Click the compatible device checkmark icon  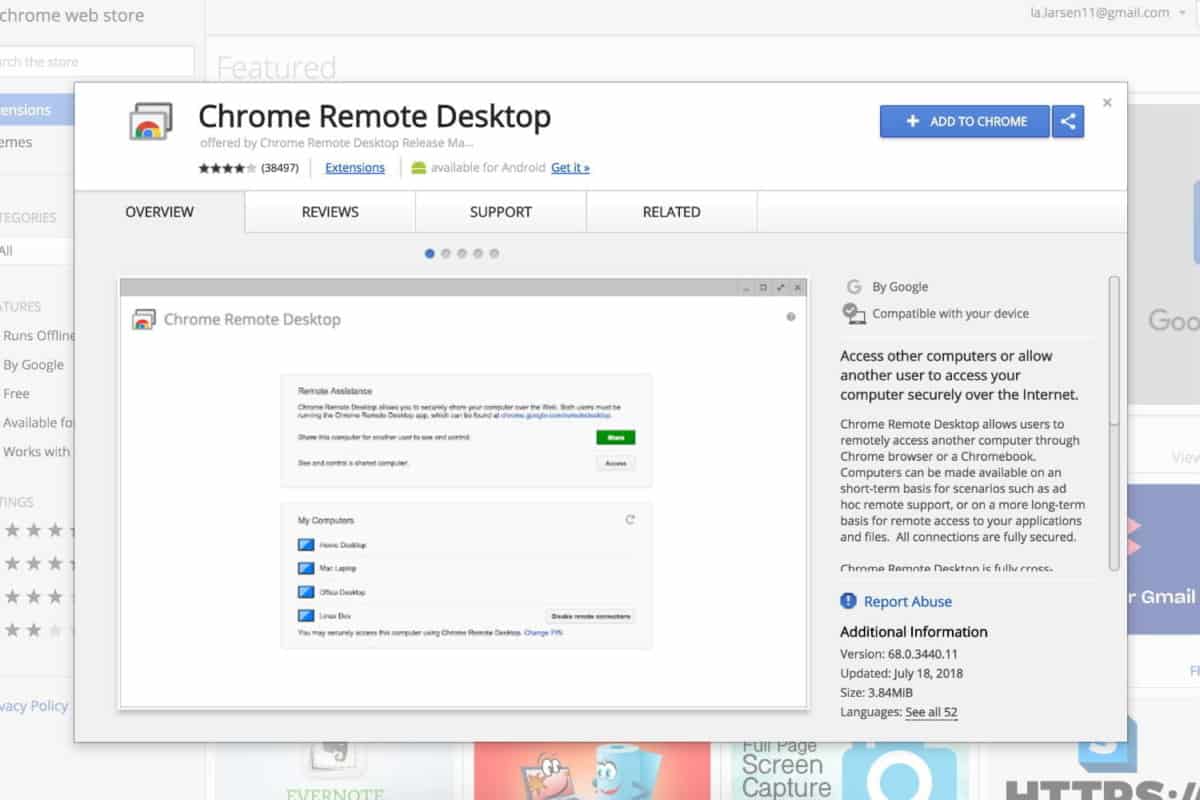[854, 314]
